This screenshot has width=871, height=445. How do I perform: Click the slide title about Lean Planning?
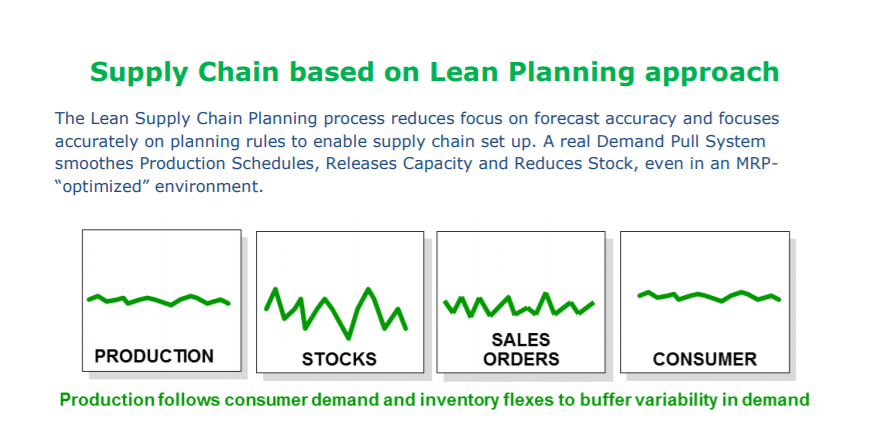click(434, 72)
